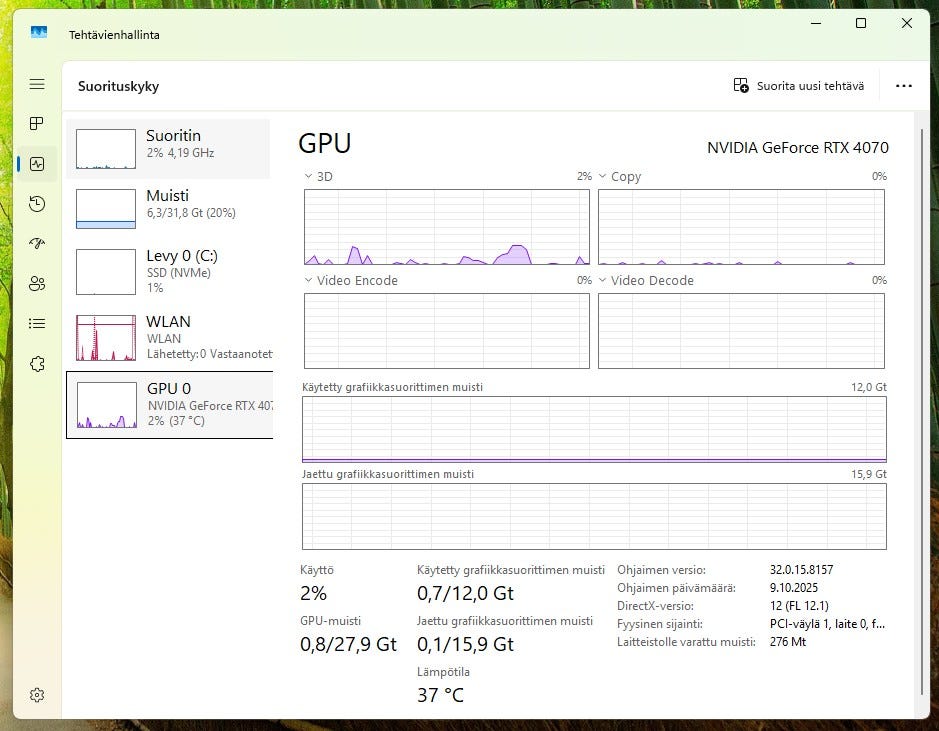Open the hamburger navigation menu

pyautogui.click(x=37, y=85)
